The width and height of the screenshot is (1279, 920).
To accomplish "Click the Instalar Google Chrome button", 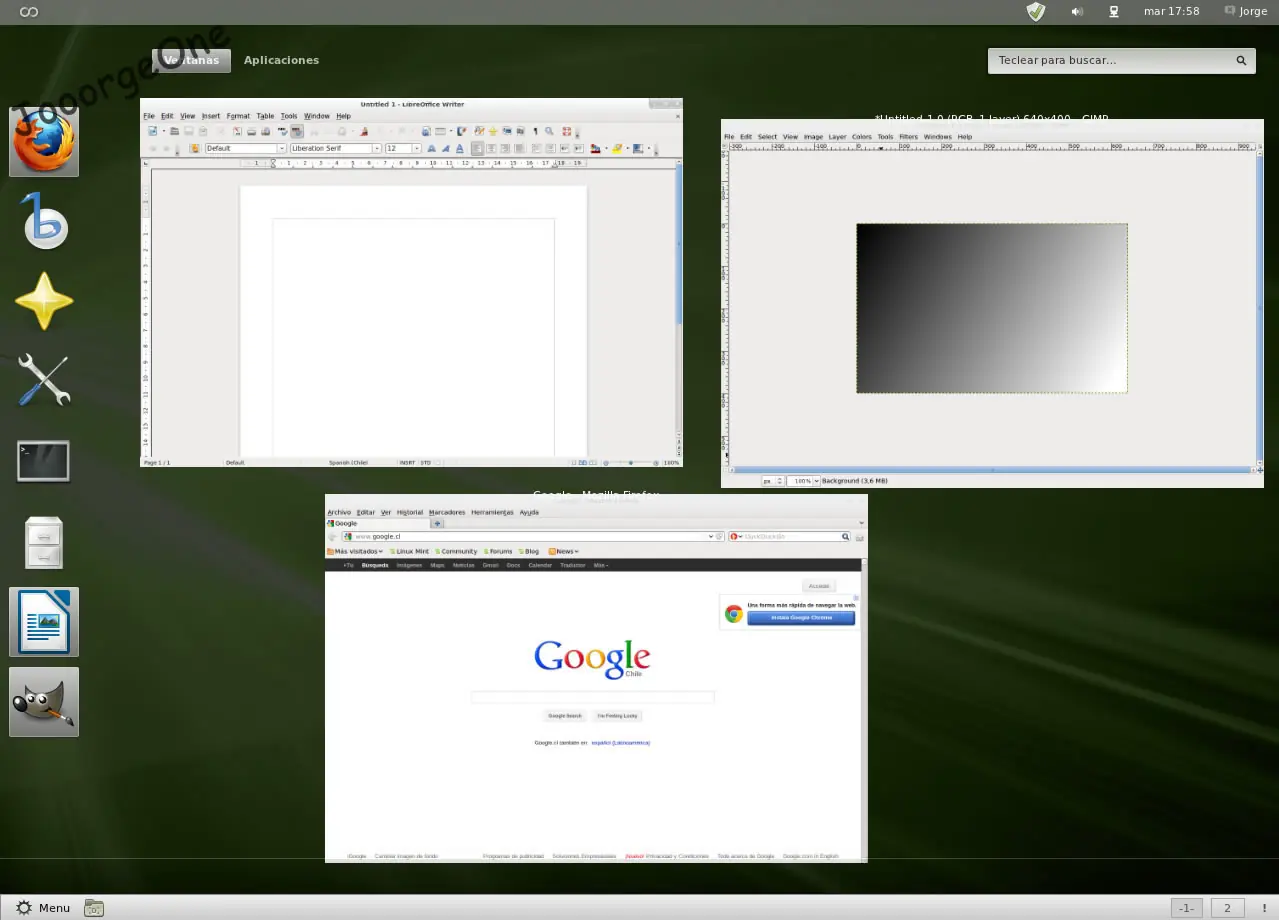I will coord(801,618).
